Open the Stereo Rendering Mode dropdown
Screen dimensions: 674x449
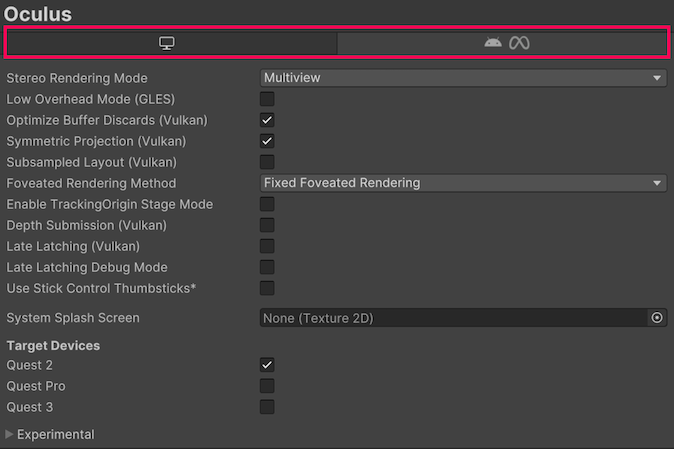(463, 78)
